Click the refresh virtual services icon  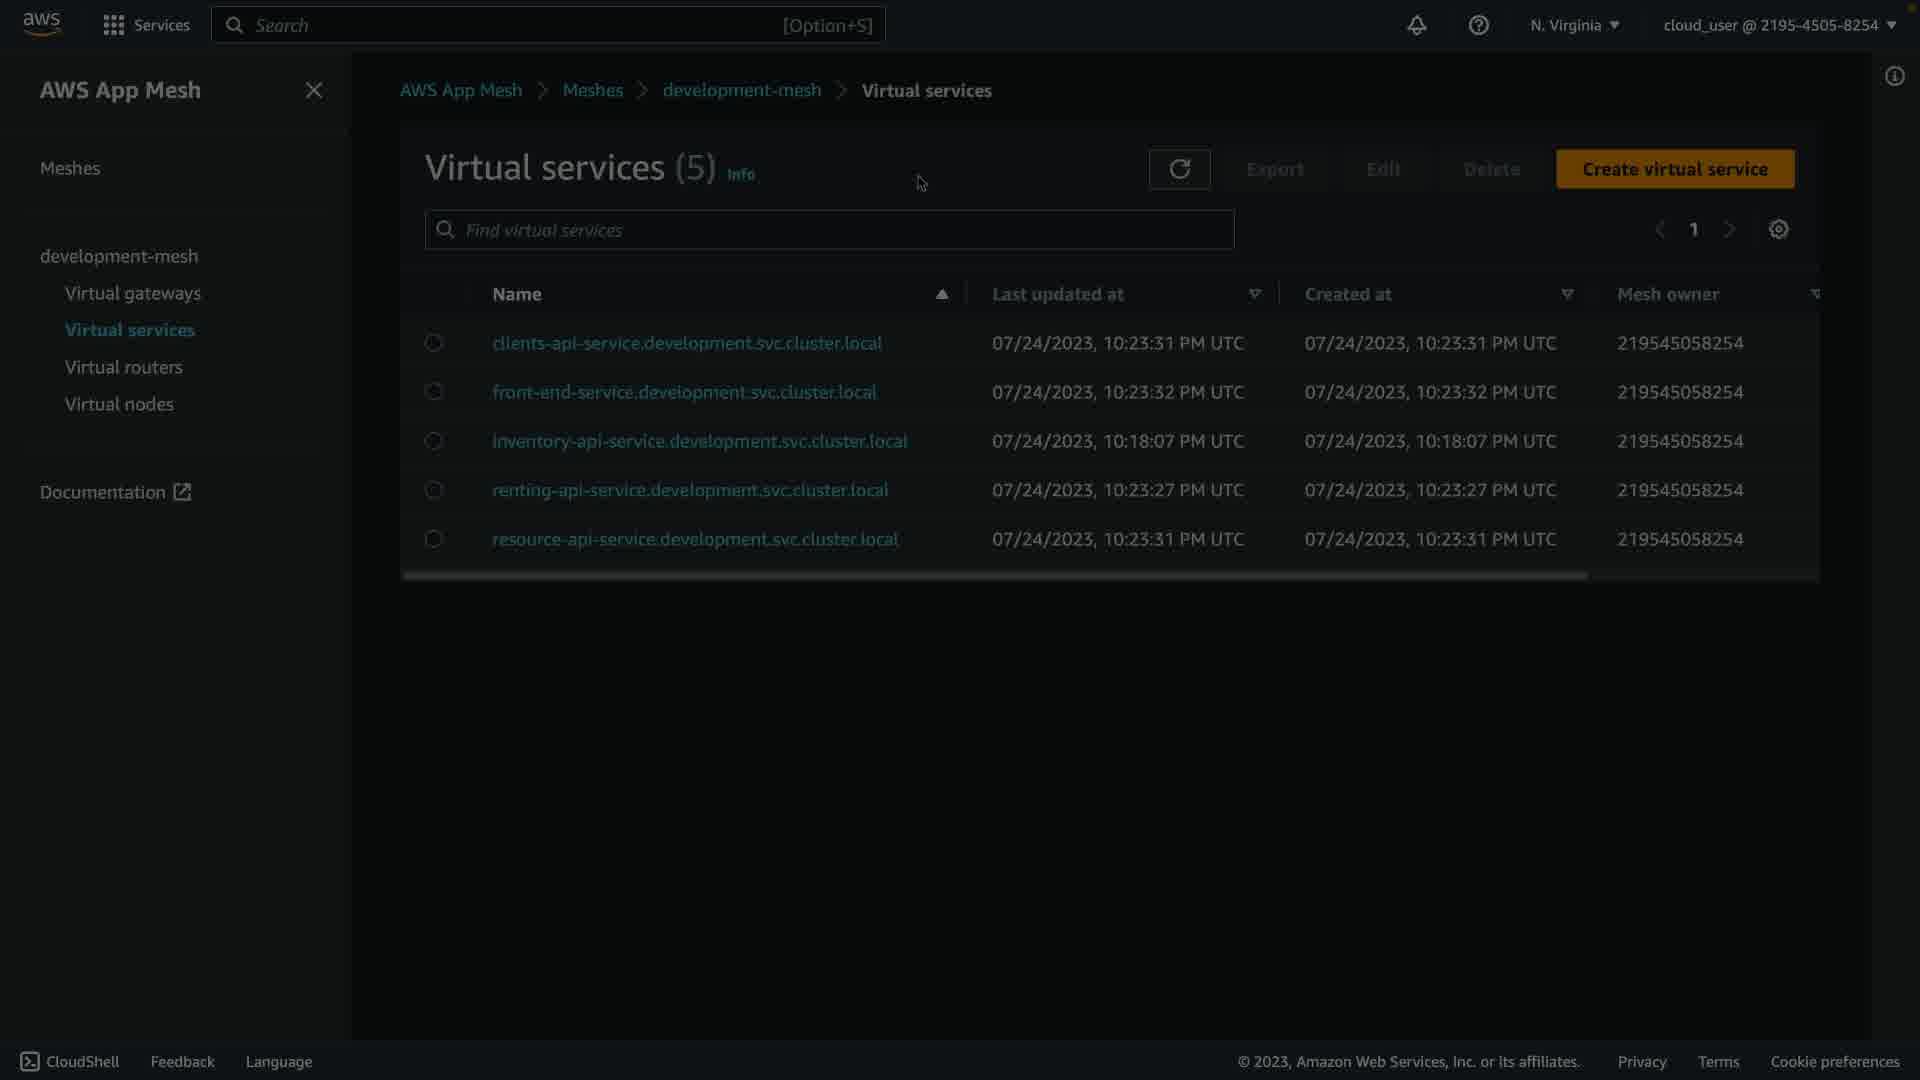[x=1179, y=169]
